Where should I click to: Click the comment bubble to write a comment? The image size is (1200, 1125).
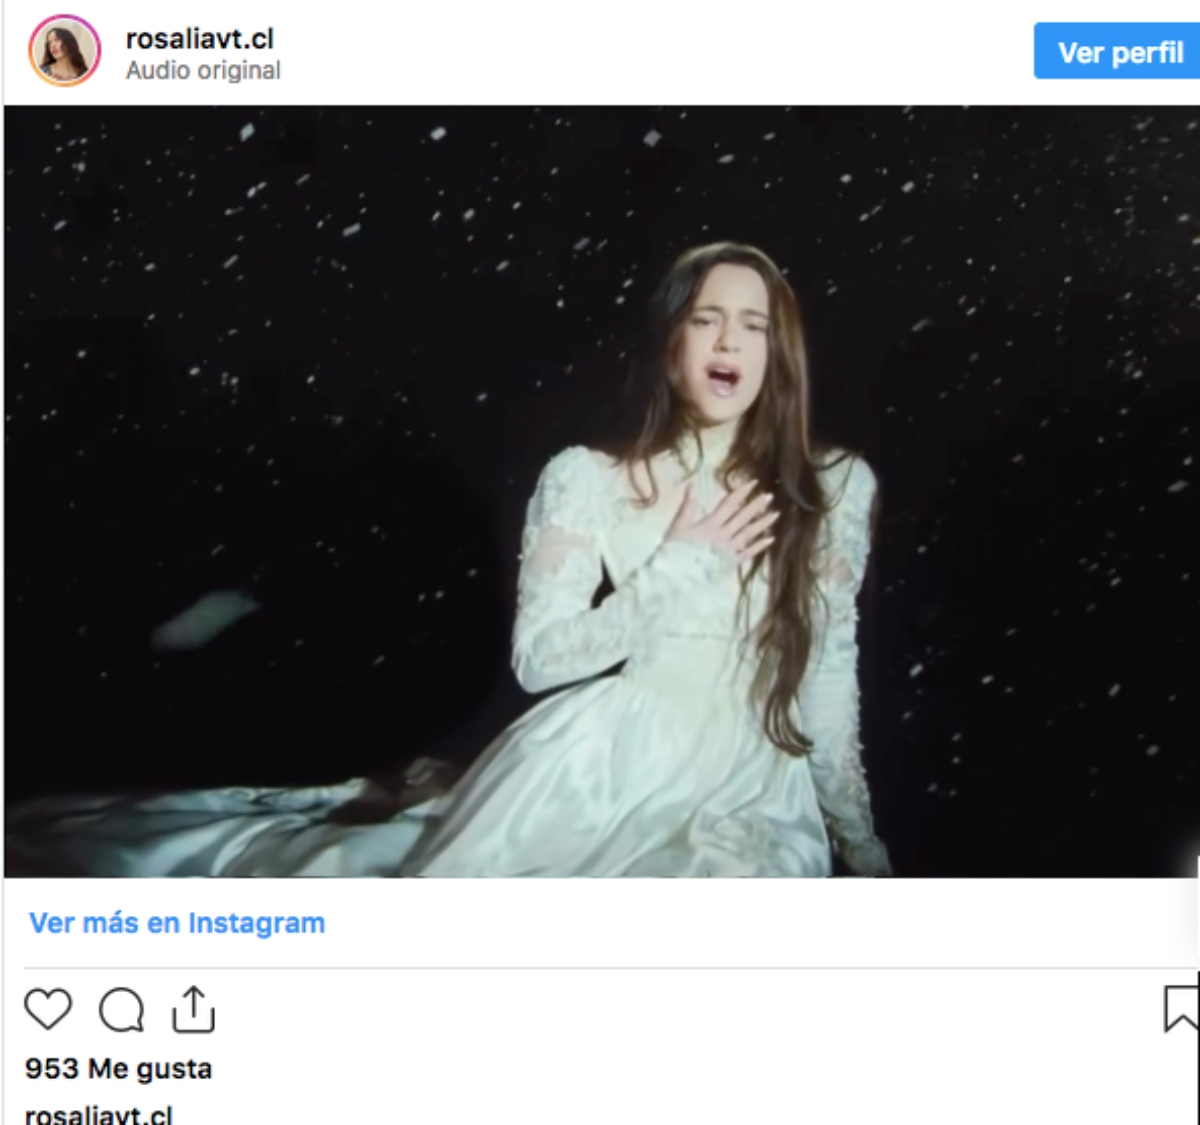point(122,1013)
